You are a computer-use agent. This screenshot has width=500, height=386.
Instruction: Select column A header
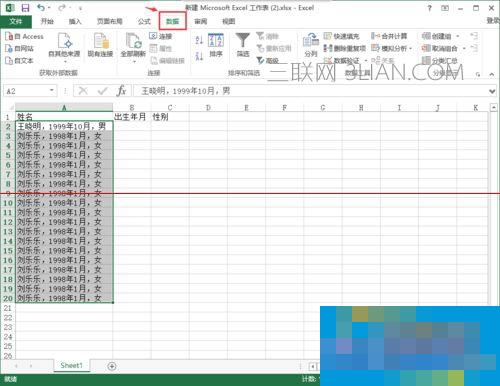64,107
